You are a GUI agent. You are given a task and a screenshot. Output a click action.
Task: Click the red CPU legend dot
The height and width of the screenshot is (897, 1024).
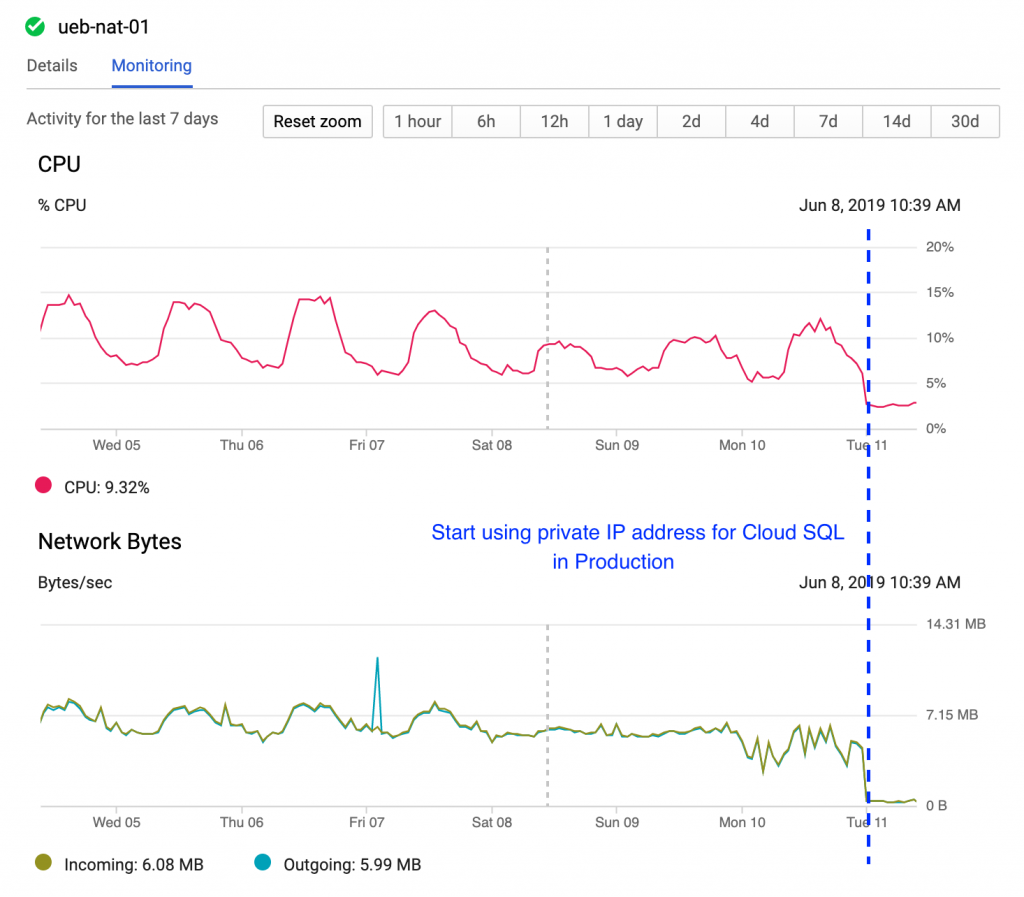[43, 485]
